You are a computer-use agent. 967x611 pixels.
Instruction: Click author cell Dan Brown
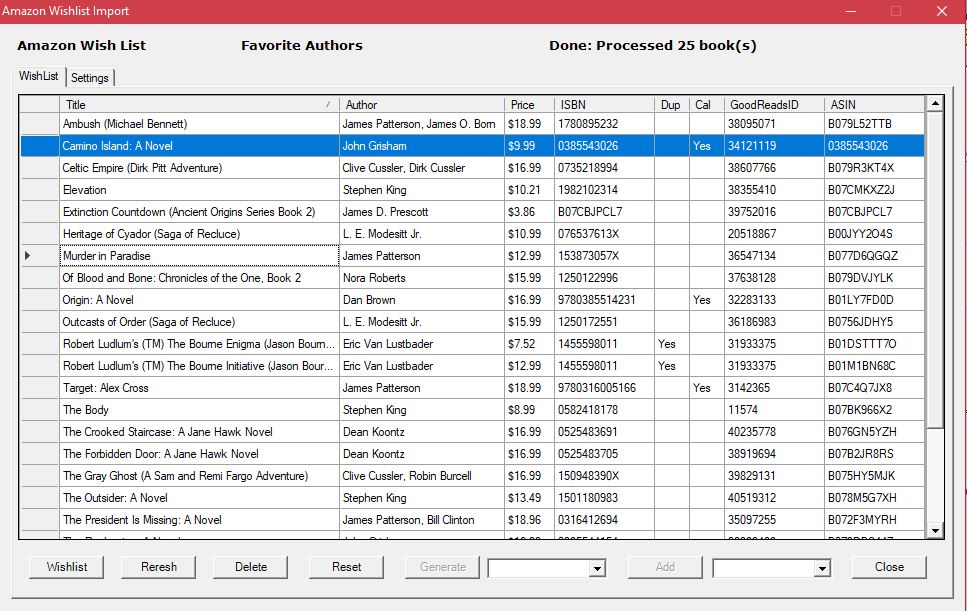pos(422,300)
